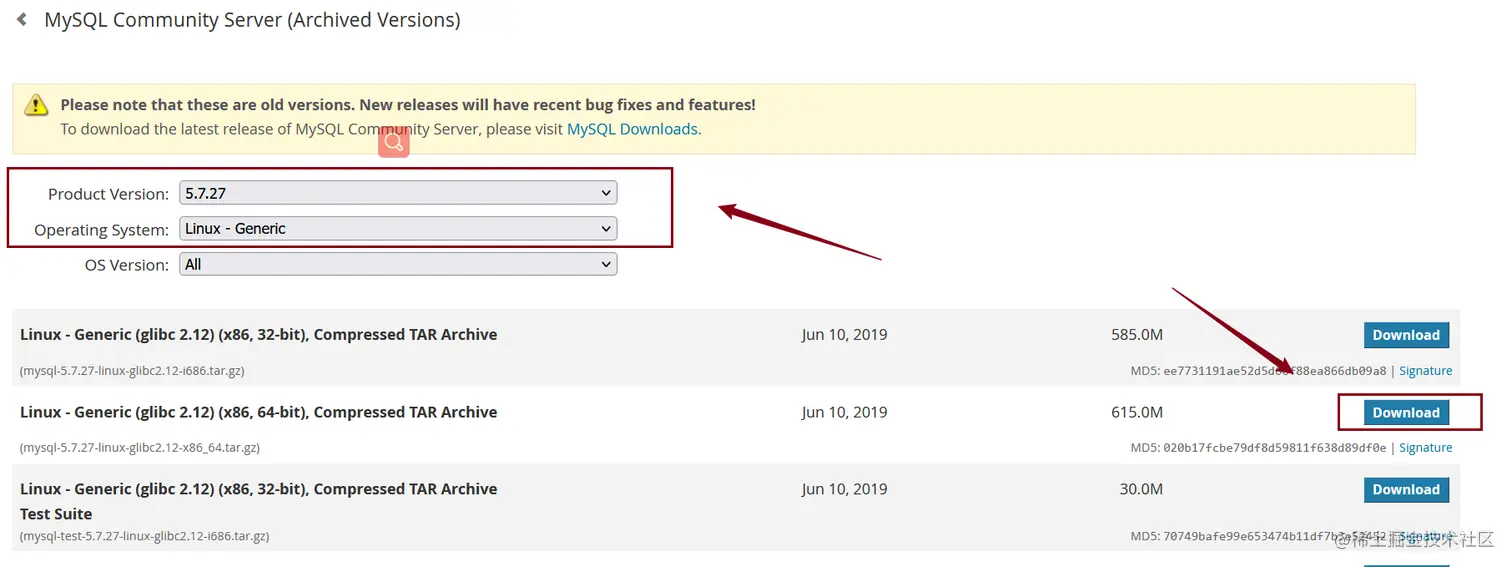This screenshot has height=567, width=1512.
Task: Click filename mysql-5.7.27-linux-glibc2.12-i686.tar.gz
Action: (132, 371)
